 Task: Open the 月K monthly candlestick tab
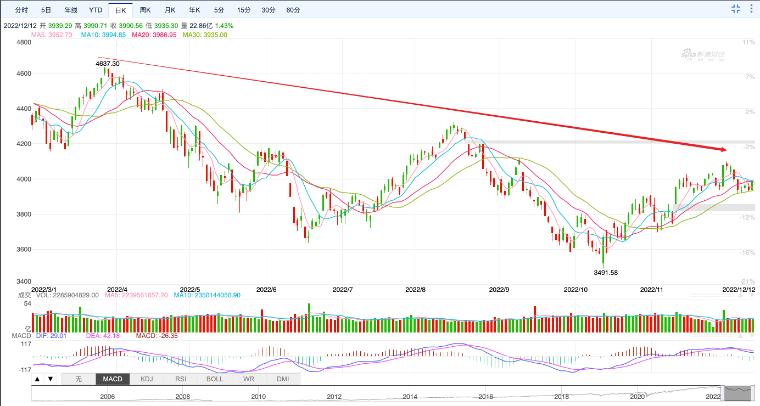170,10
